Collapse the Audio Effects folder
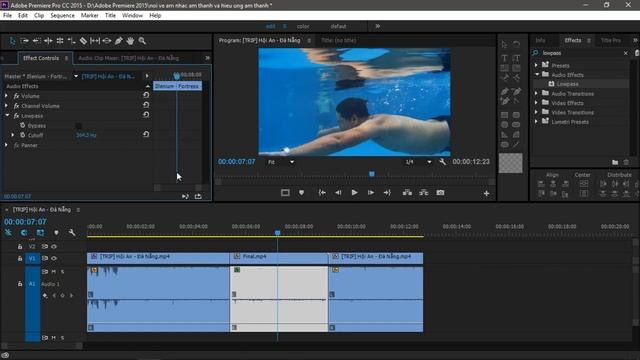Viewport: 640px width, 360px height. (537, 74)
